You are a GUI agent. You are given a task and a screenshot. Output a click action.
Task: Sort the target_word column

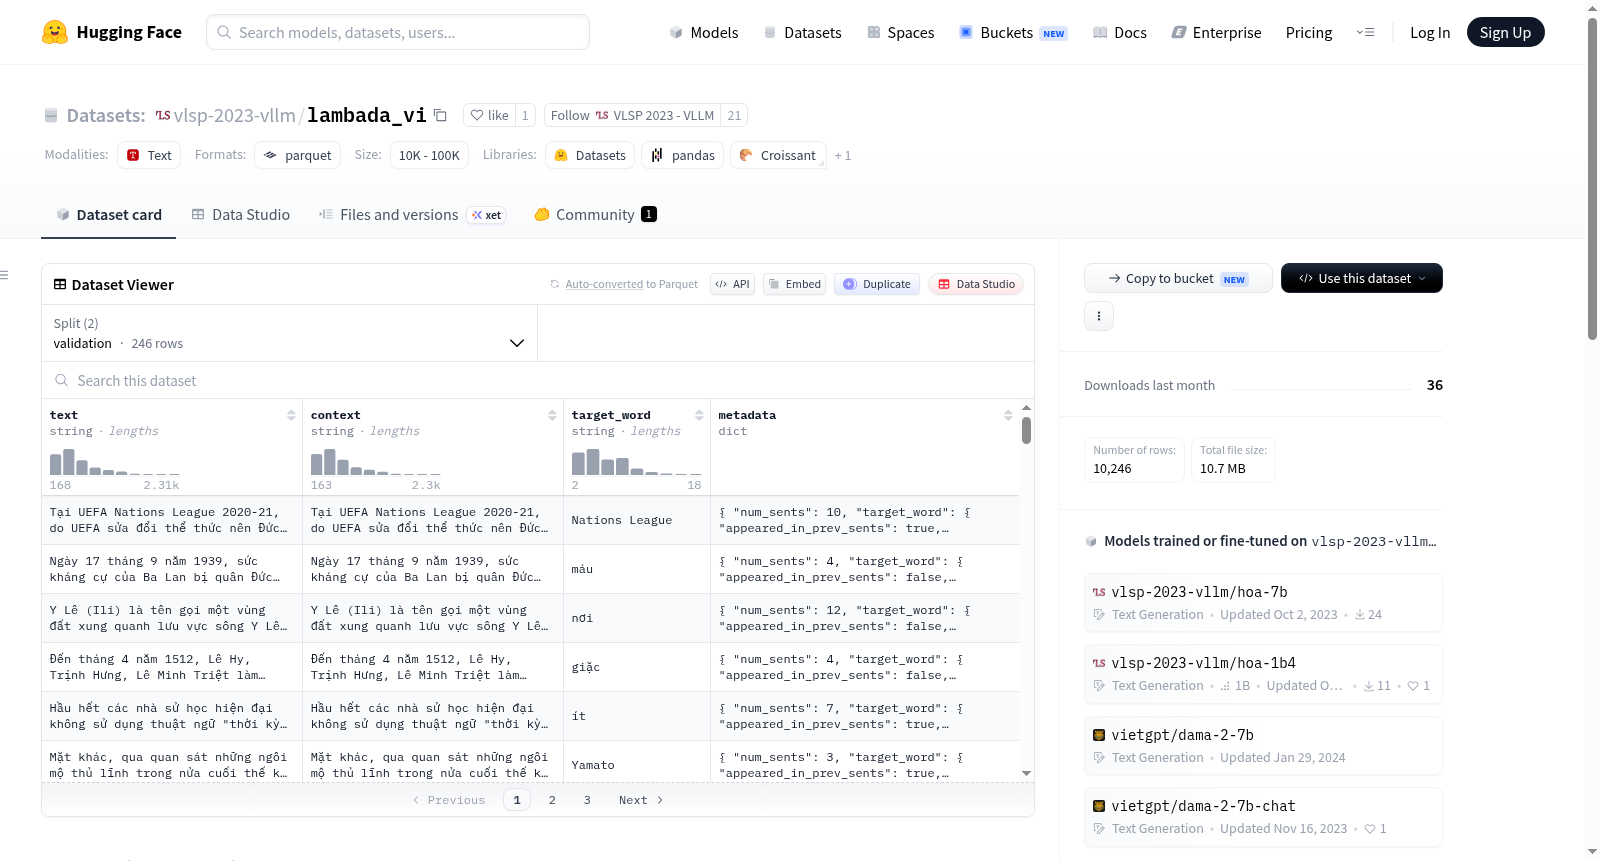tap(699, 415)
